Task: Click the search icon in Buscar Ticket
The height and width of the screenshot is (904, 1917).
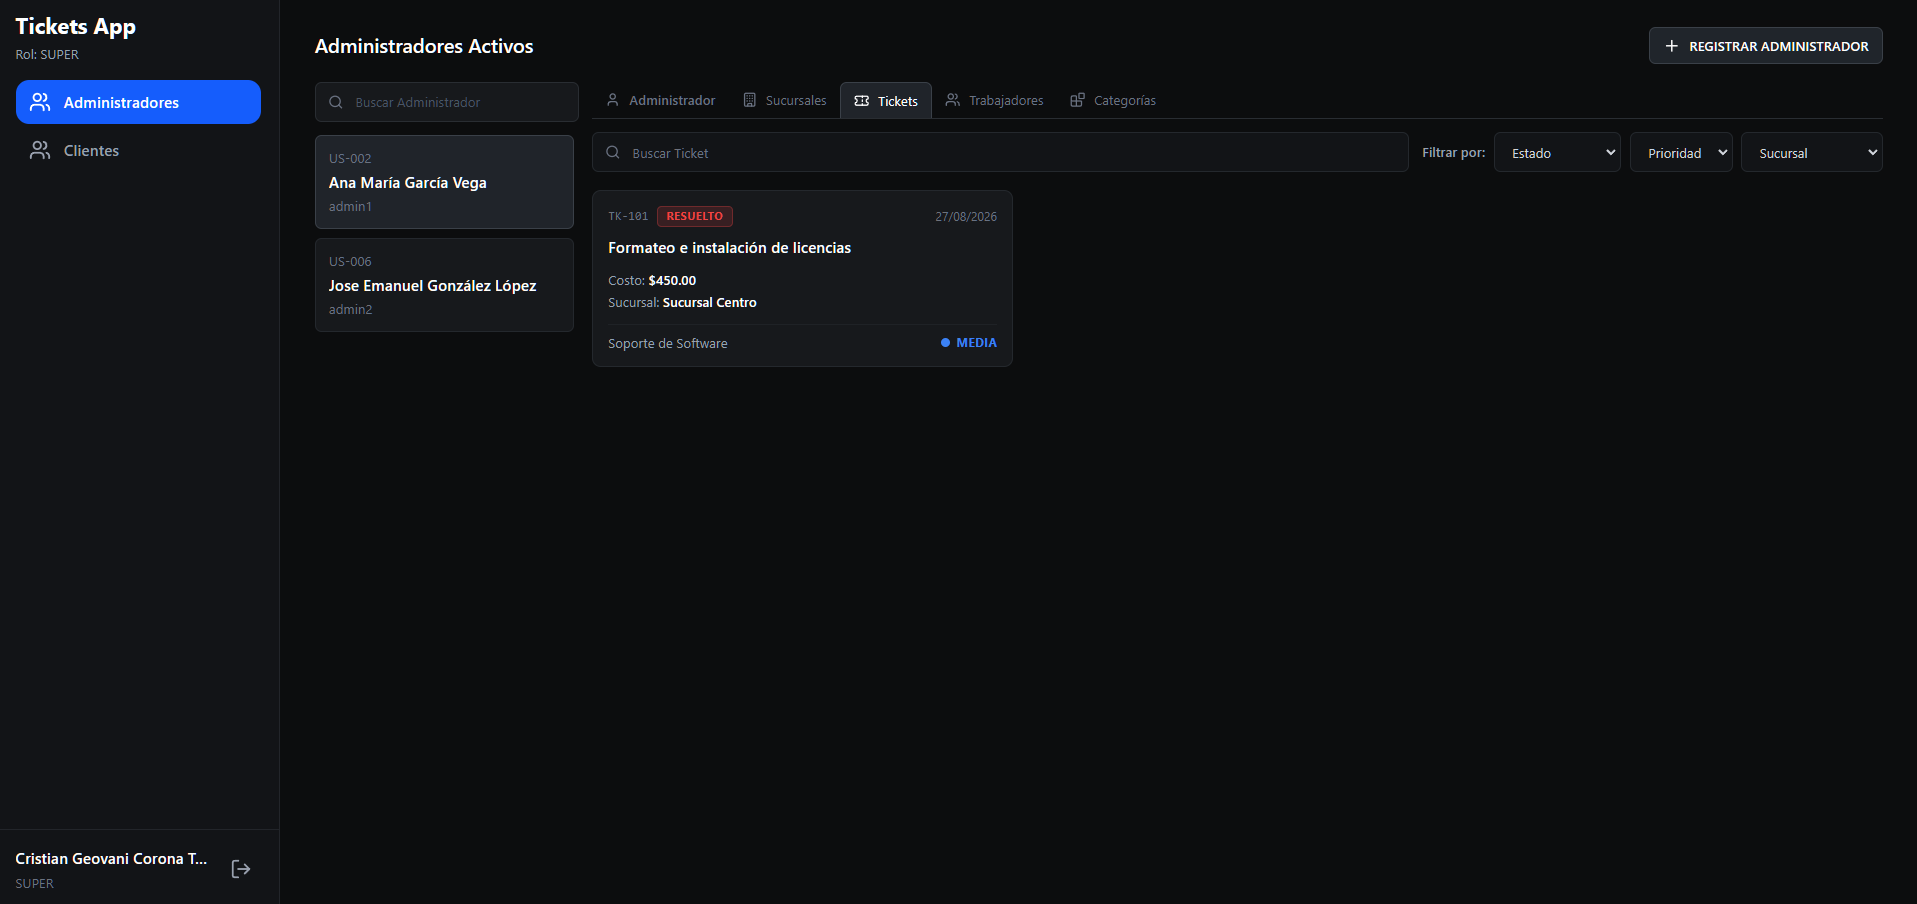Action: pyautogui.click(x=613, y=152)
